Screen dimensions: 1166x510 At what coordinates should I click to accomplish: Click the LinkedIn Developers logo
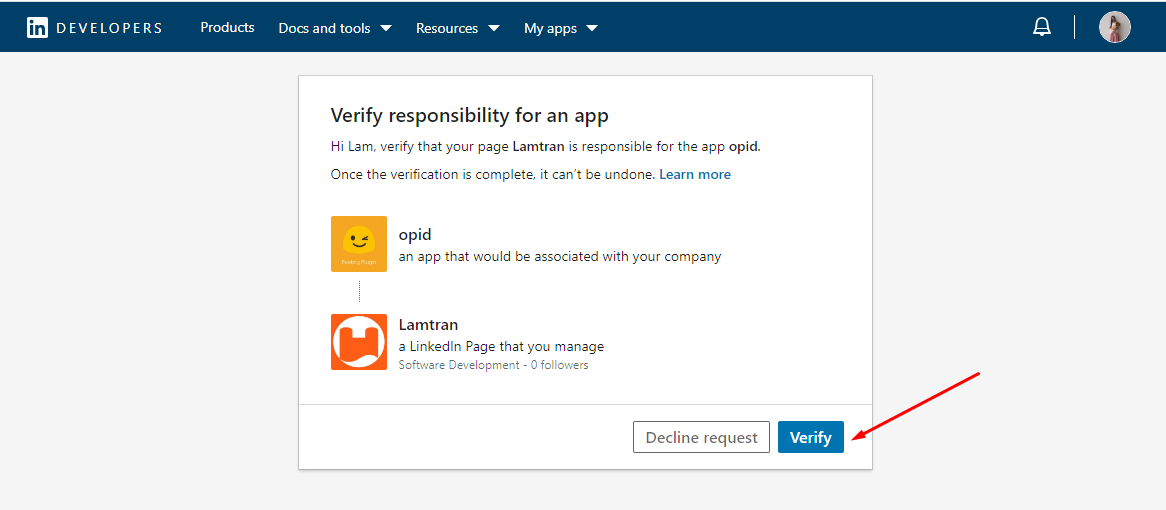click(x=94, y=28)
